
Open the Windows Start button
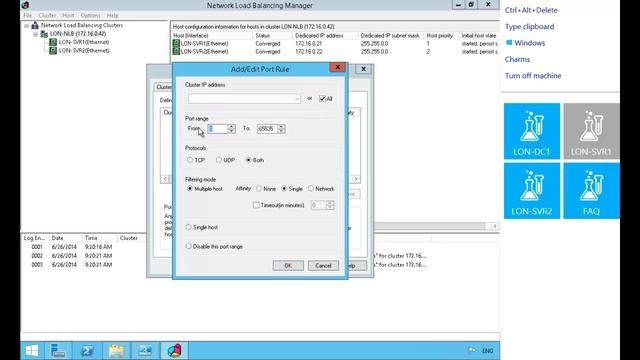[x=32, y=351]
